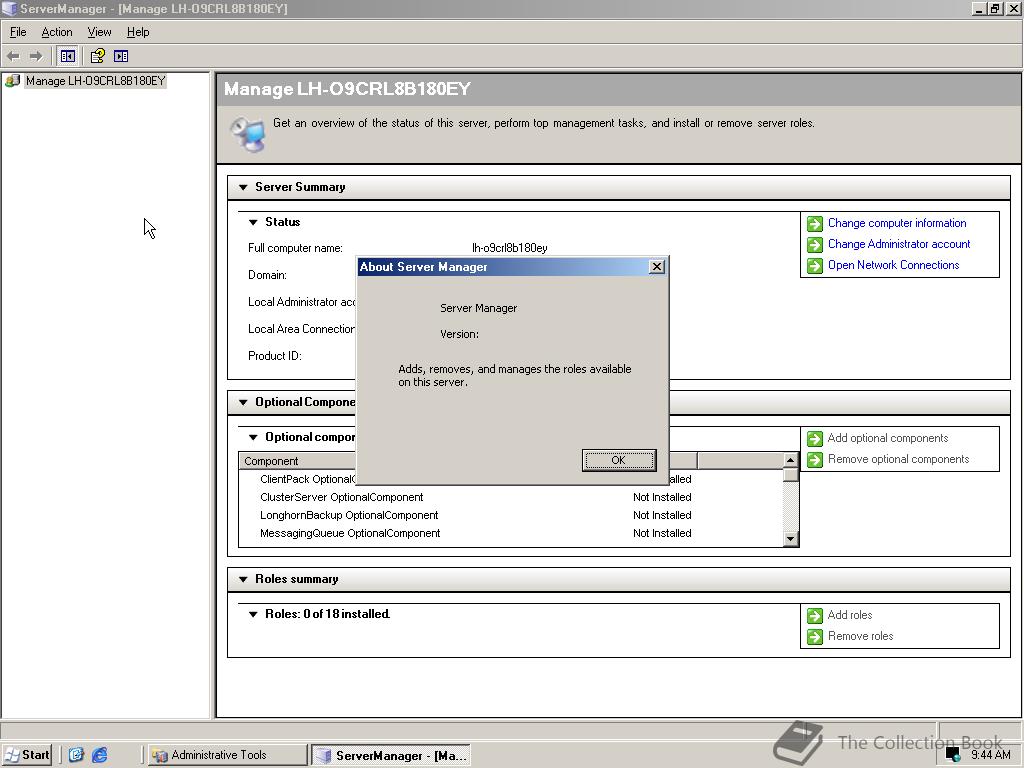Viewport: 1024px width, 768px height.
Task: Click the Add roles link
Action: click(x=850, y=615)
